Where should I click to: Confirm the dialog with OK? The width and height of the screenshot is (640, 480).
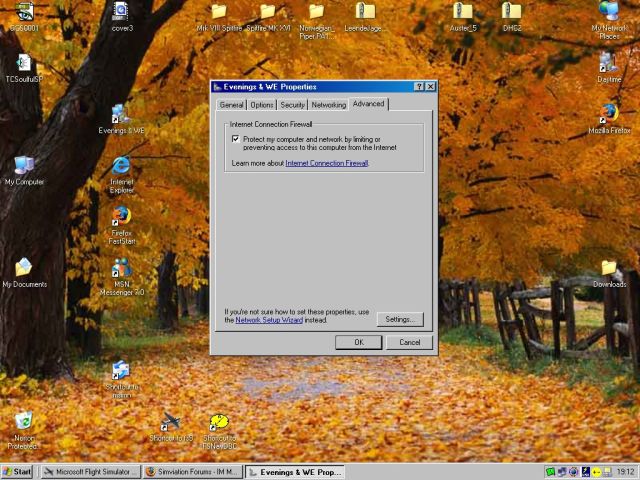[x=359, y=342]
